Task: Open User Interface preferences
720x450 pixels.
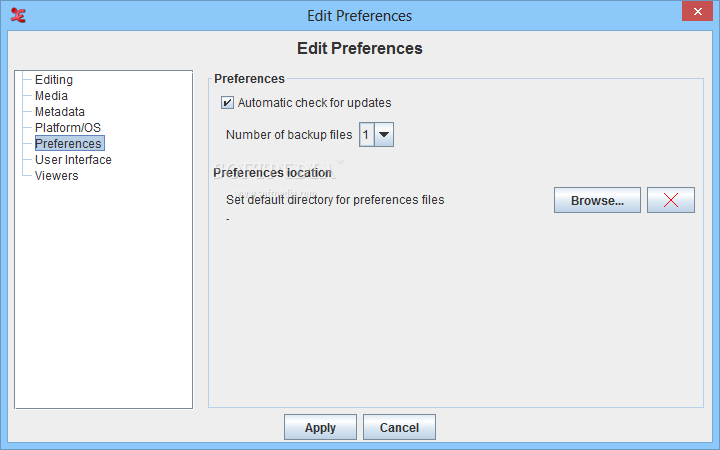Action: point(73,159)
